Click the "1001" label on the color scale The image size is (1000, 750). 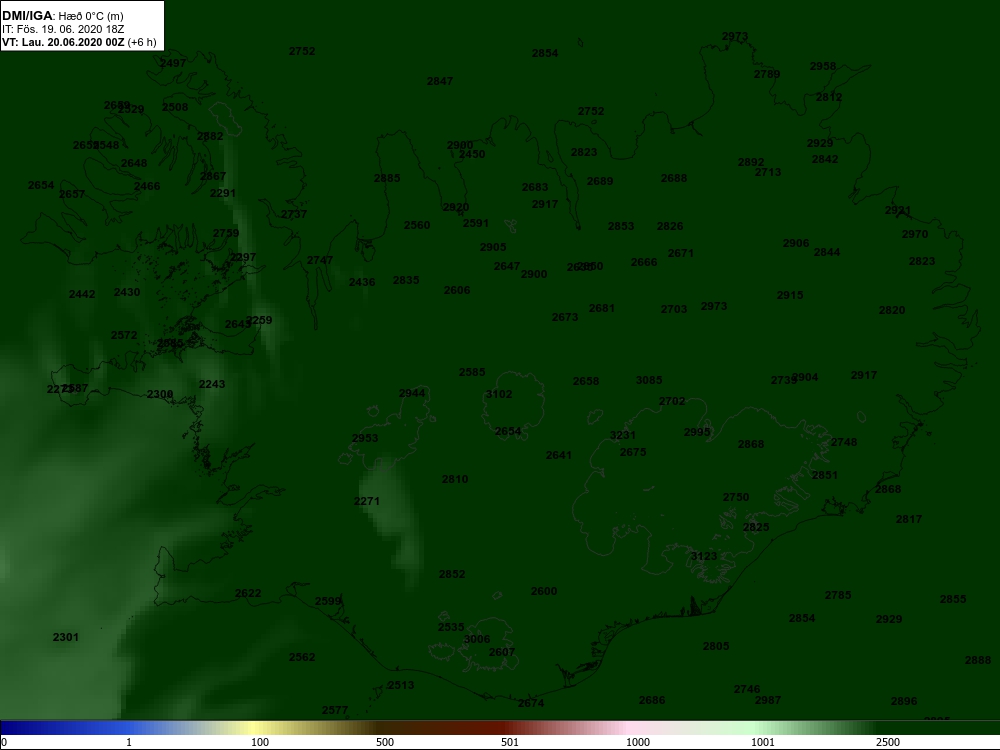pos(763,742)
